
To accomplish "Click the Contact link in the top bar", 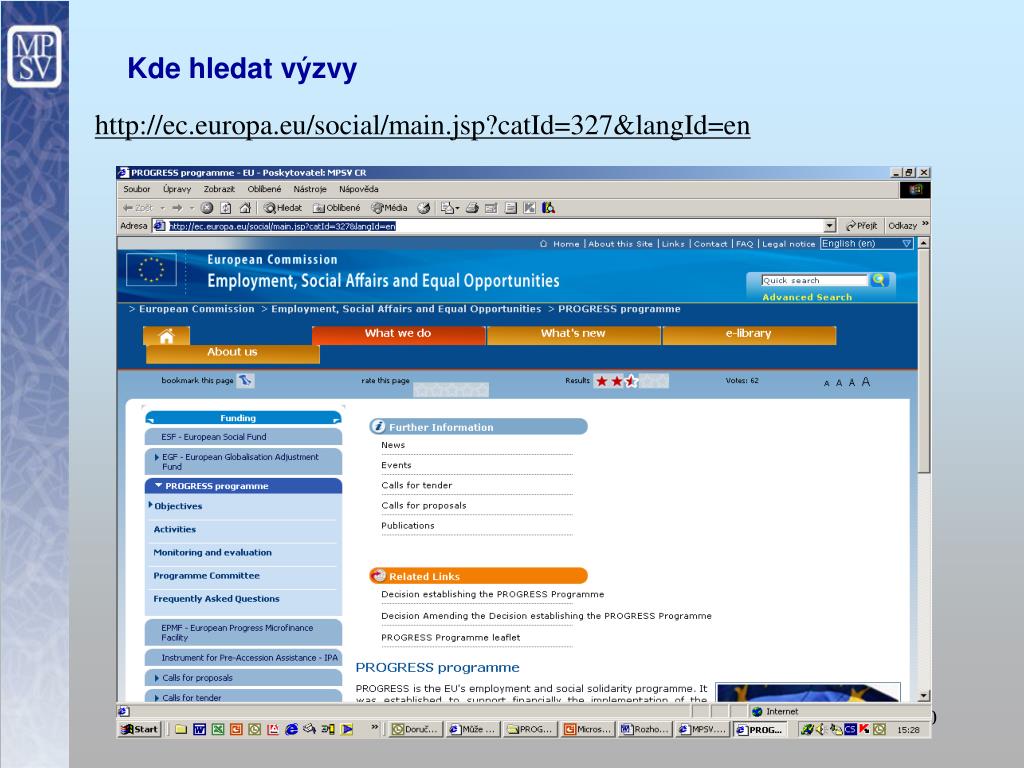I will [710, 244].
